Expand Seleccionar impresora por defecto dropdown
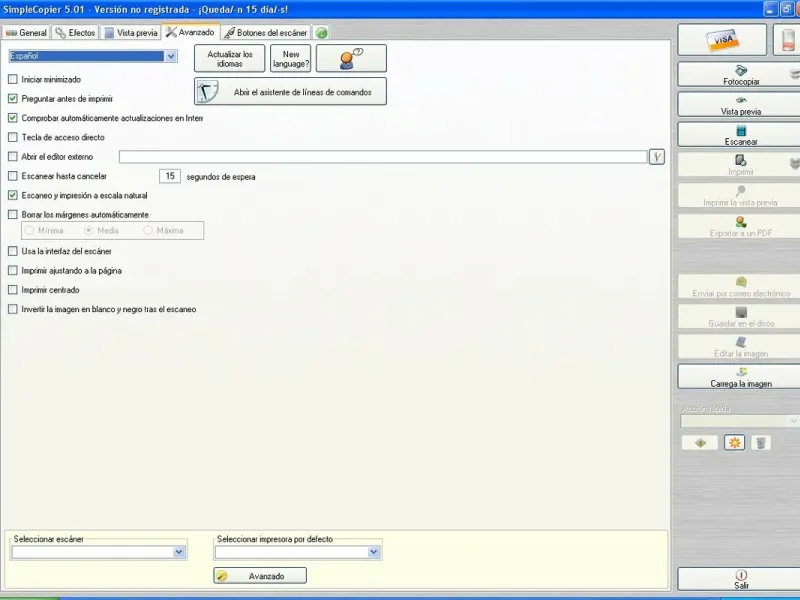The height and width of the screenshot is (600, 800). (374, 552)
